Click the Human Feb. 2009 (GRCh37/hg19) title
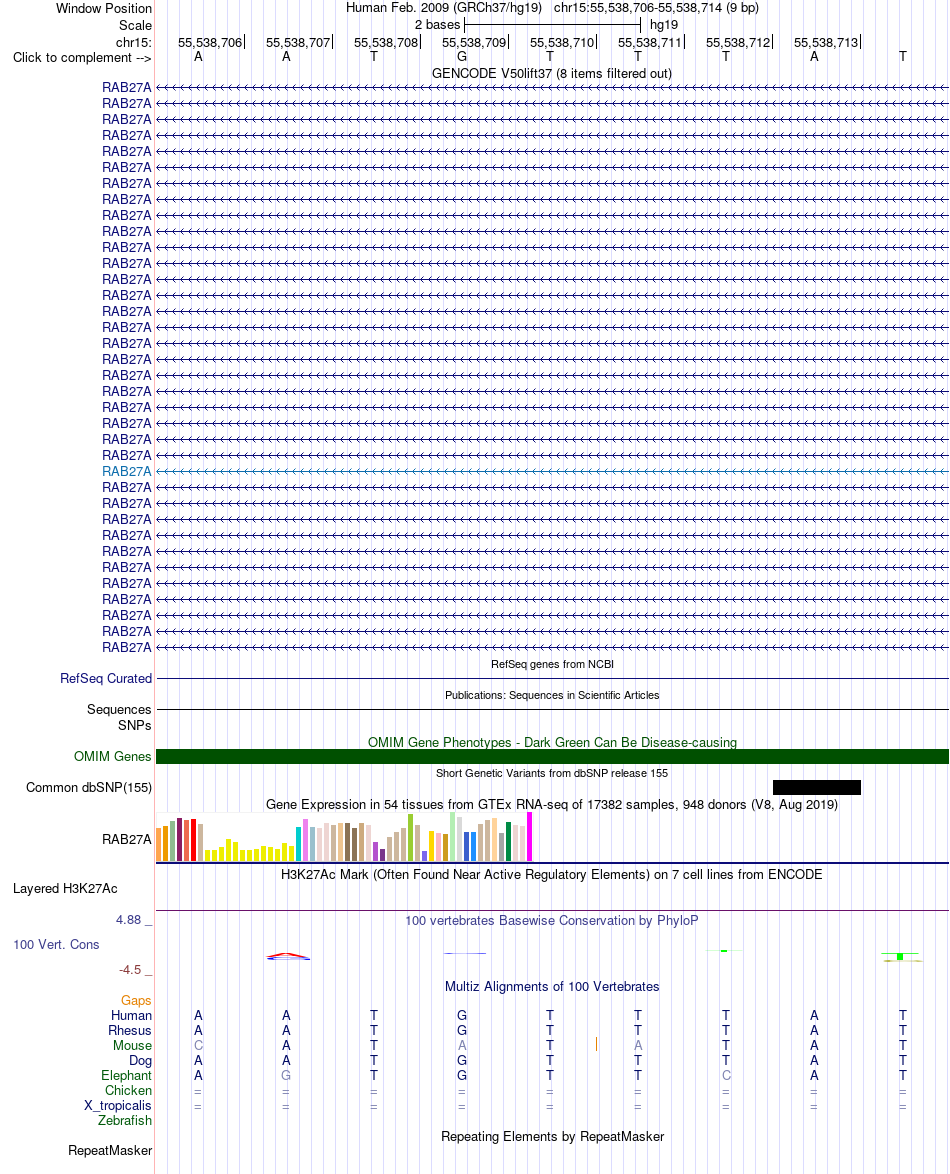The width and height of the screenshot is (950, 1174). 444,7
